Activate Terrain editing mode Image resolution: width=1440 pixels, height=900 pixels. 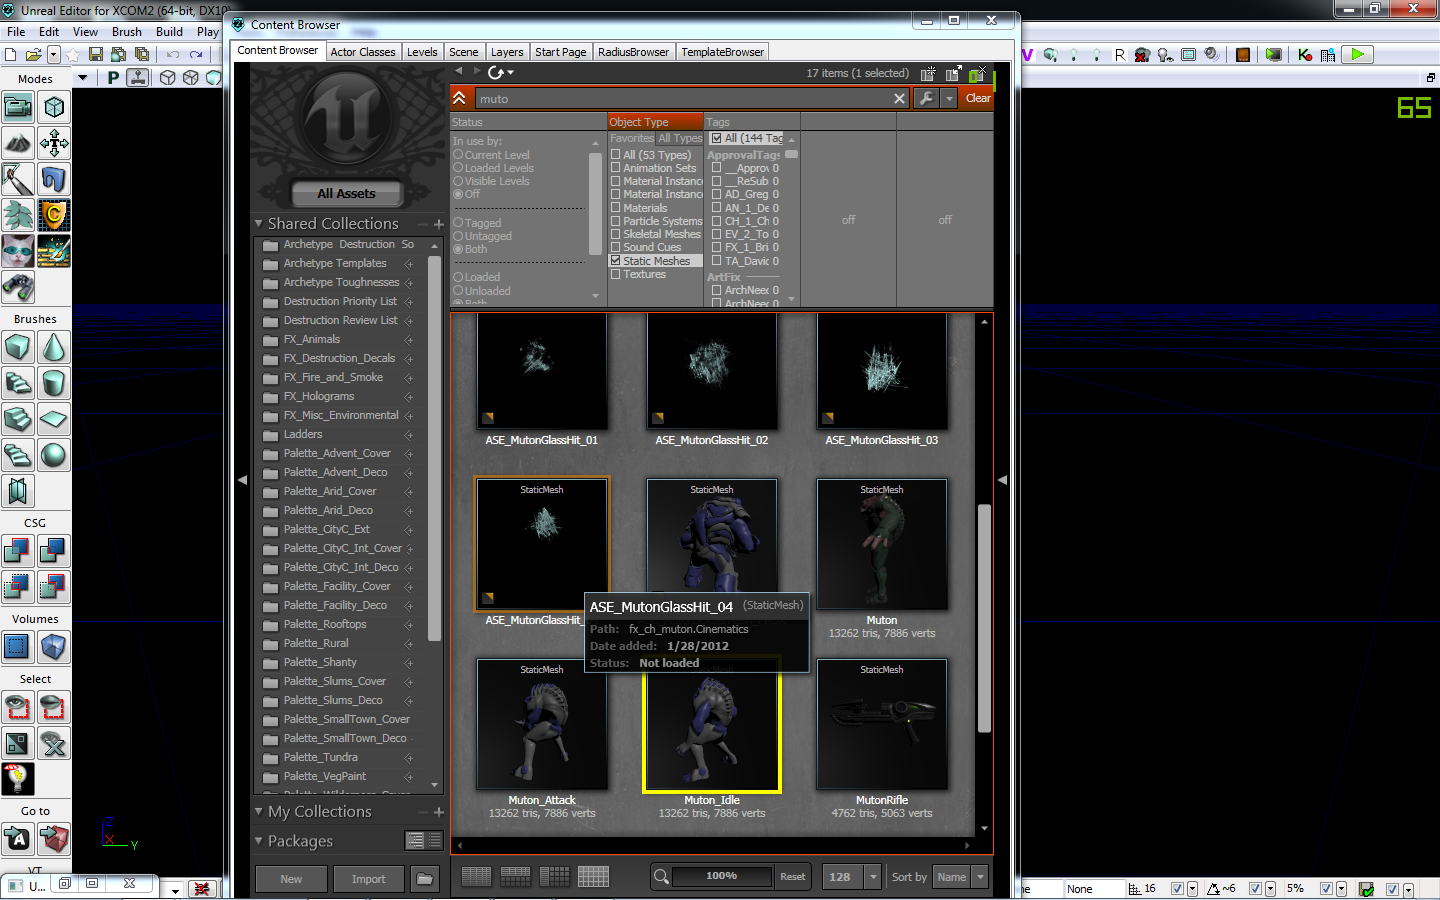click(x=17, y=143)
